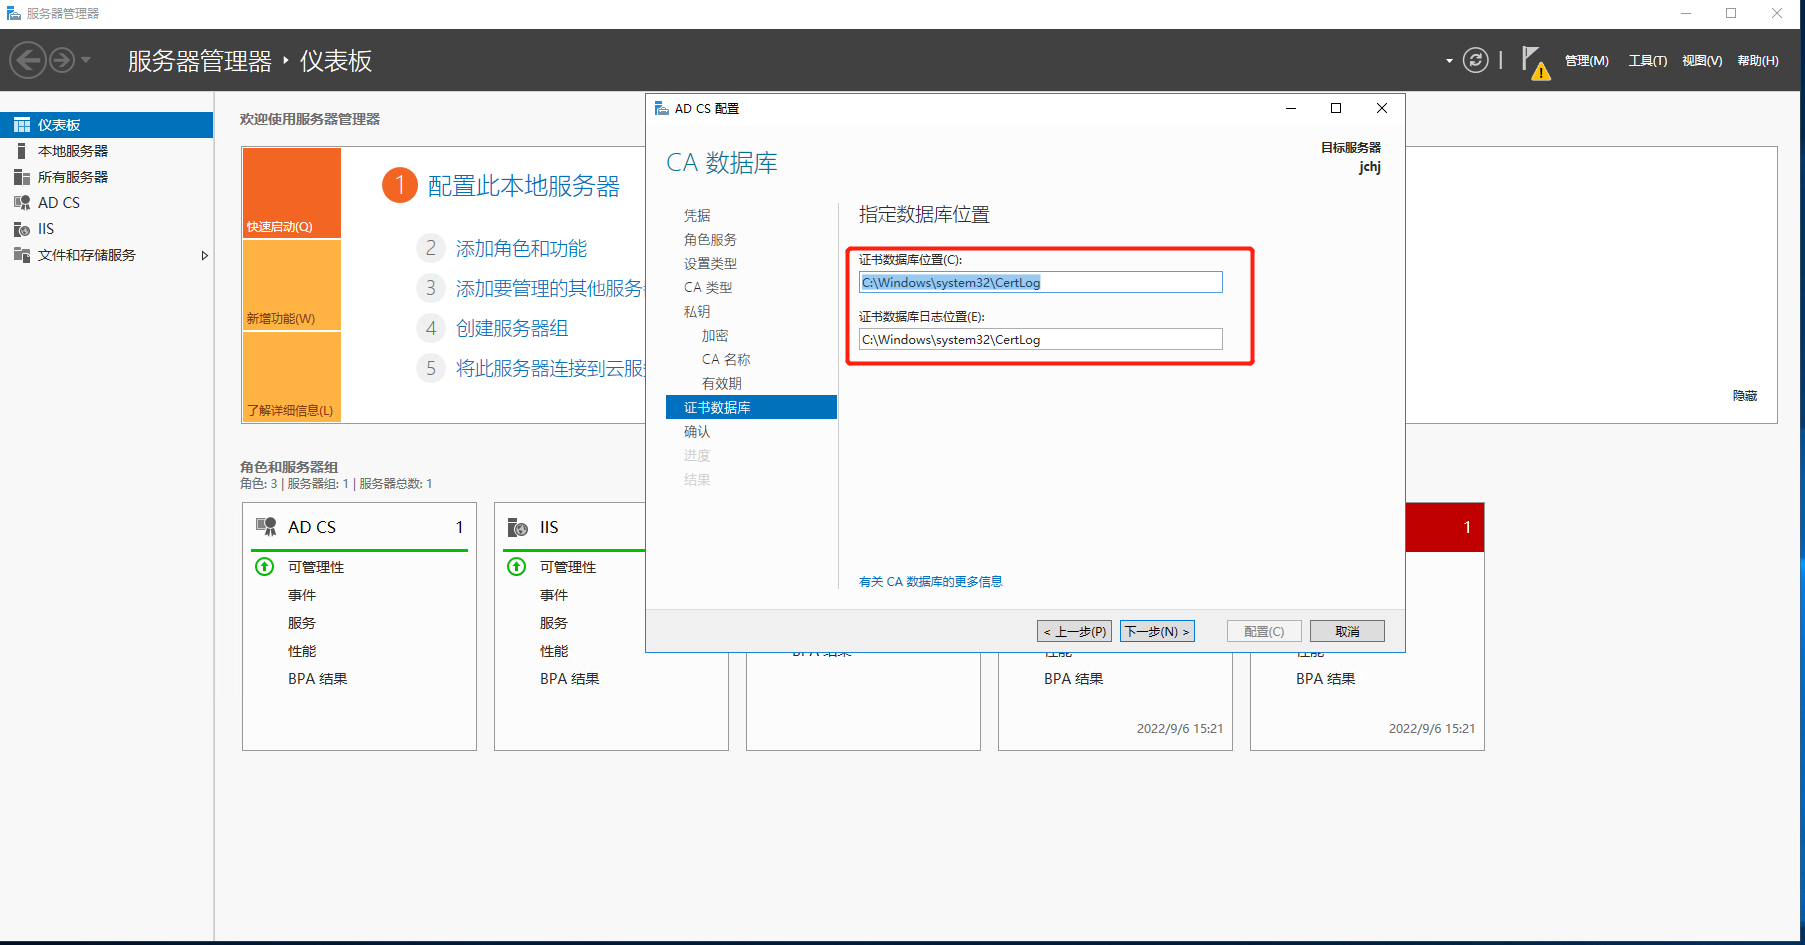1805x945 pixels.
Task: Expand the 文件和存储服务 arrow
Action: (x=204, y=256)
